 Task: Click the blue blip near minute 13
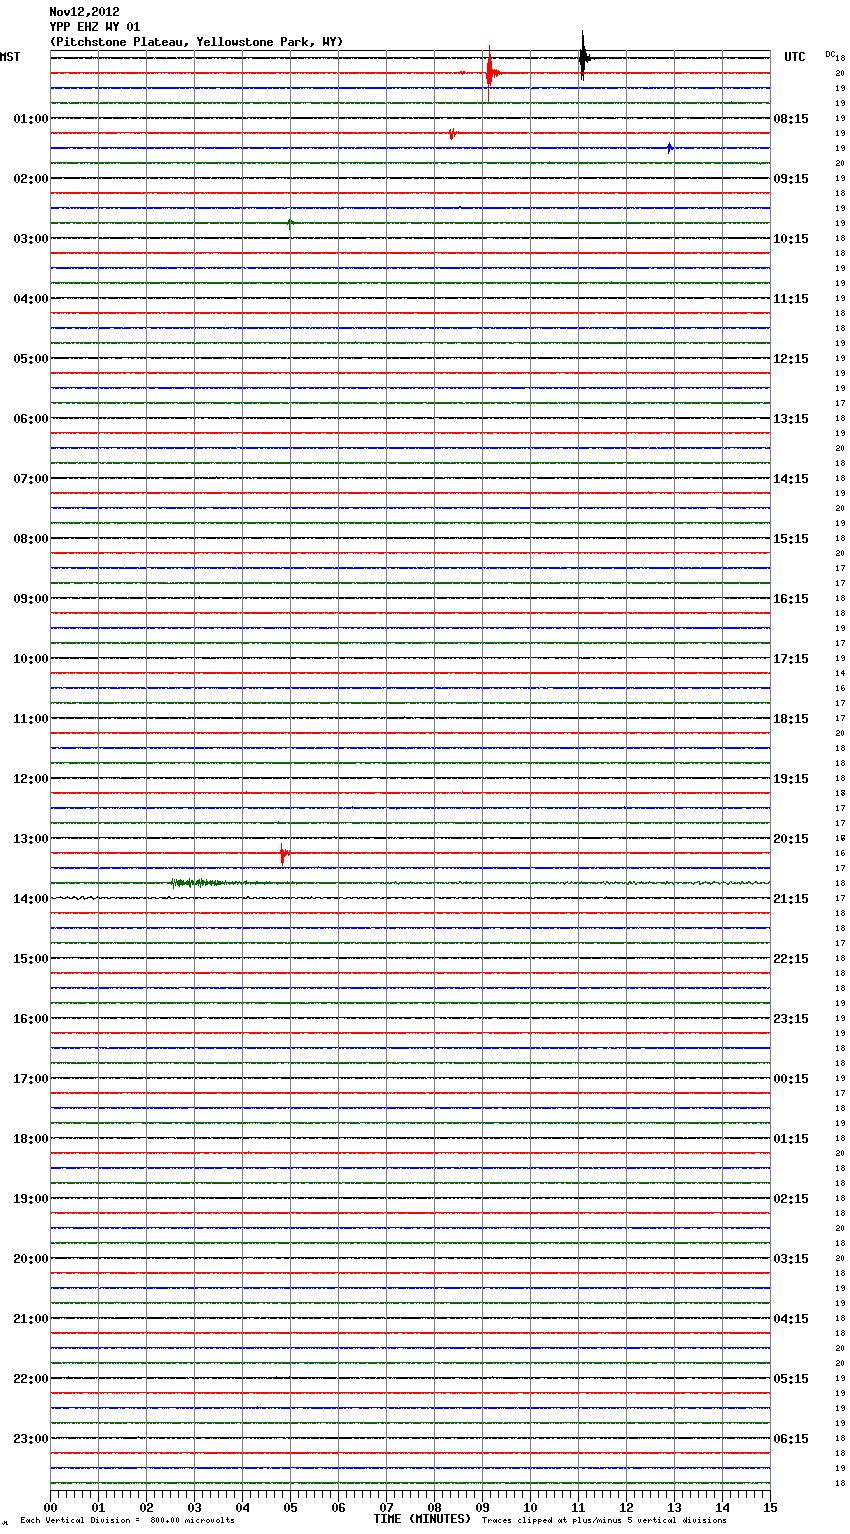point(670,148)
